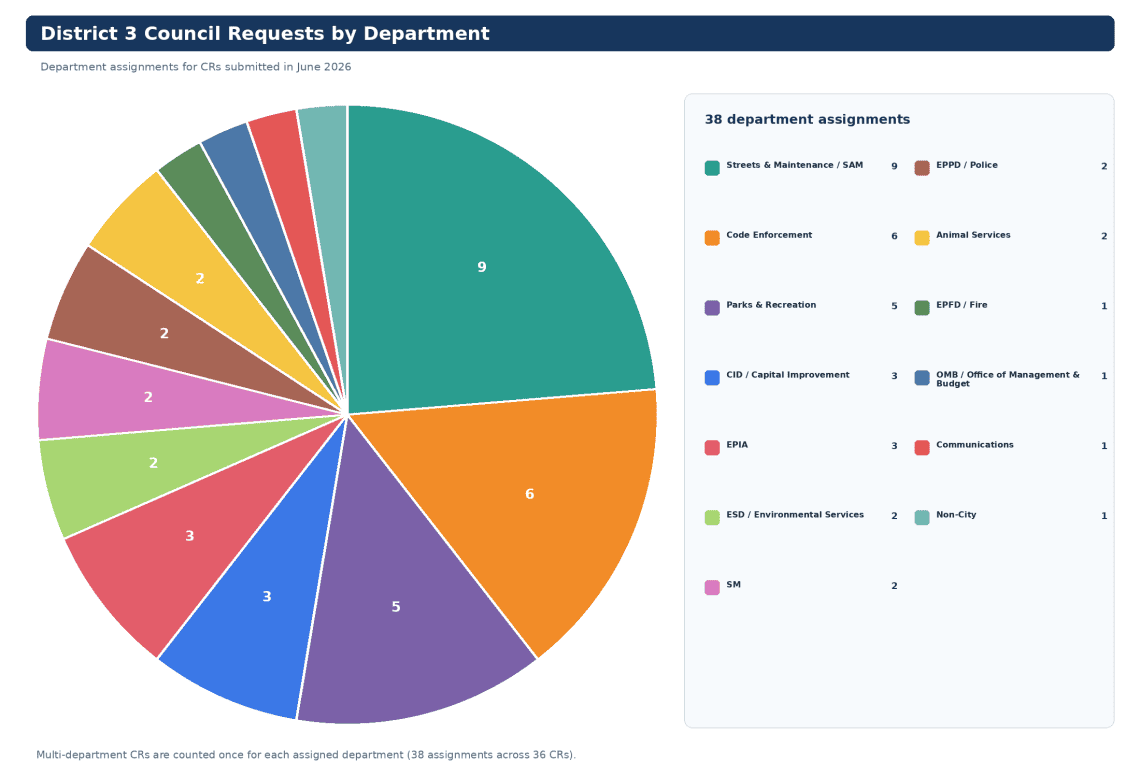
Task: Click the teal Non-City legend swatch
Action: pos(922,517)
